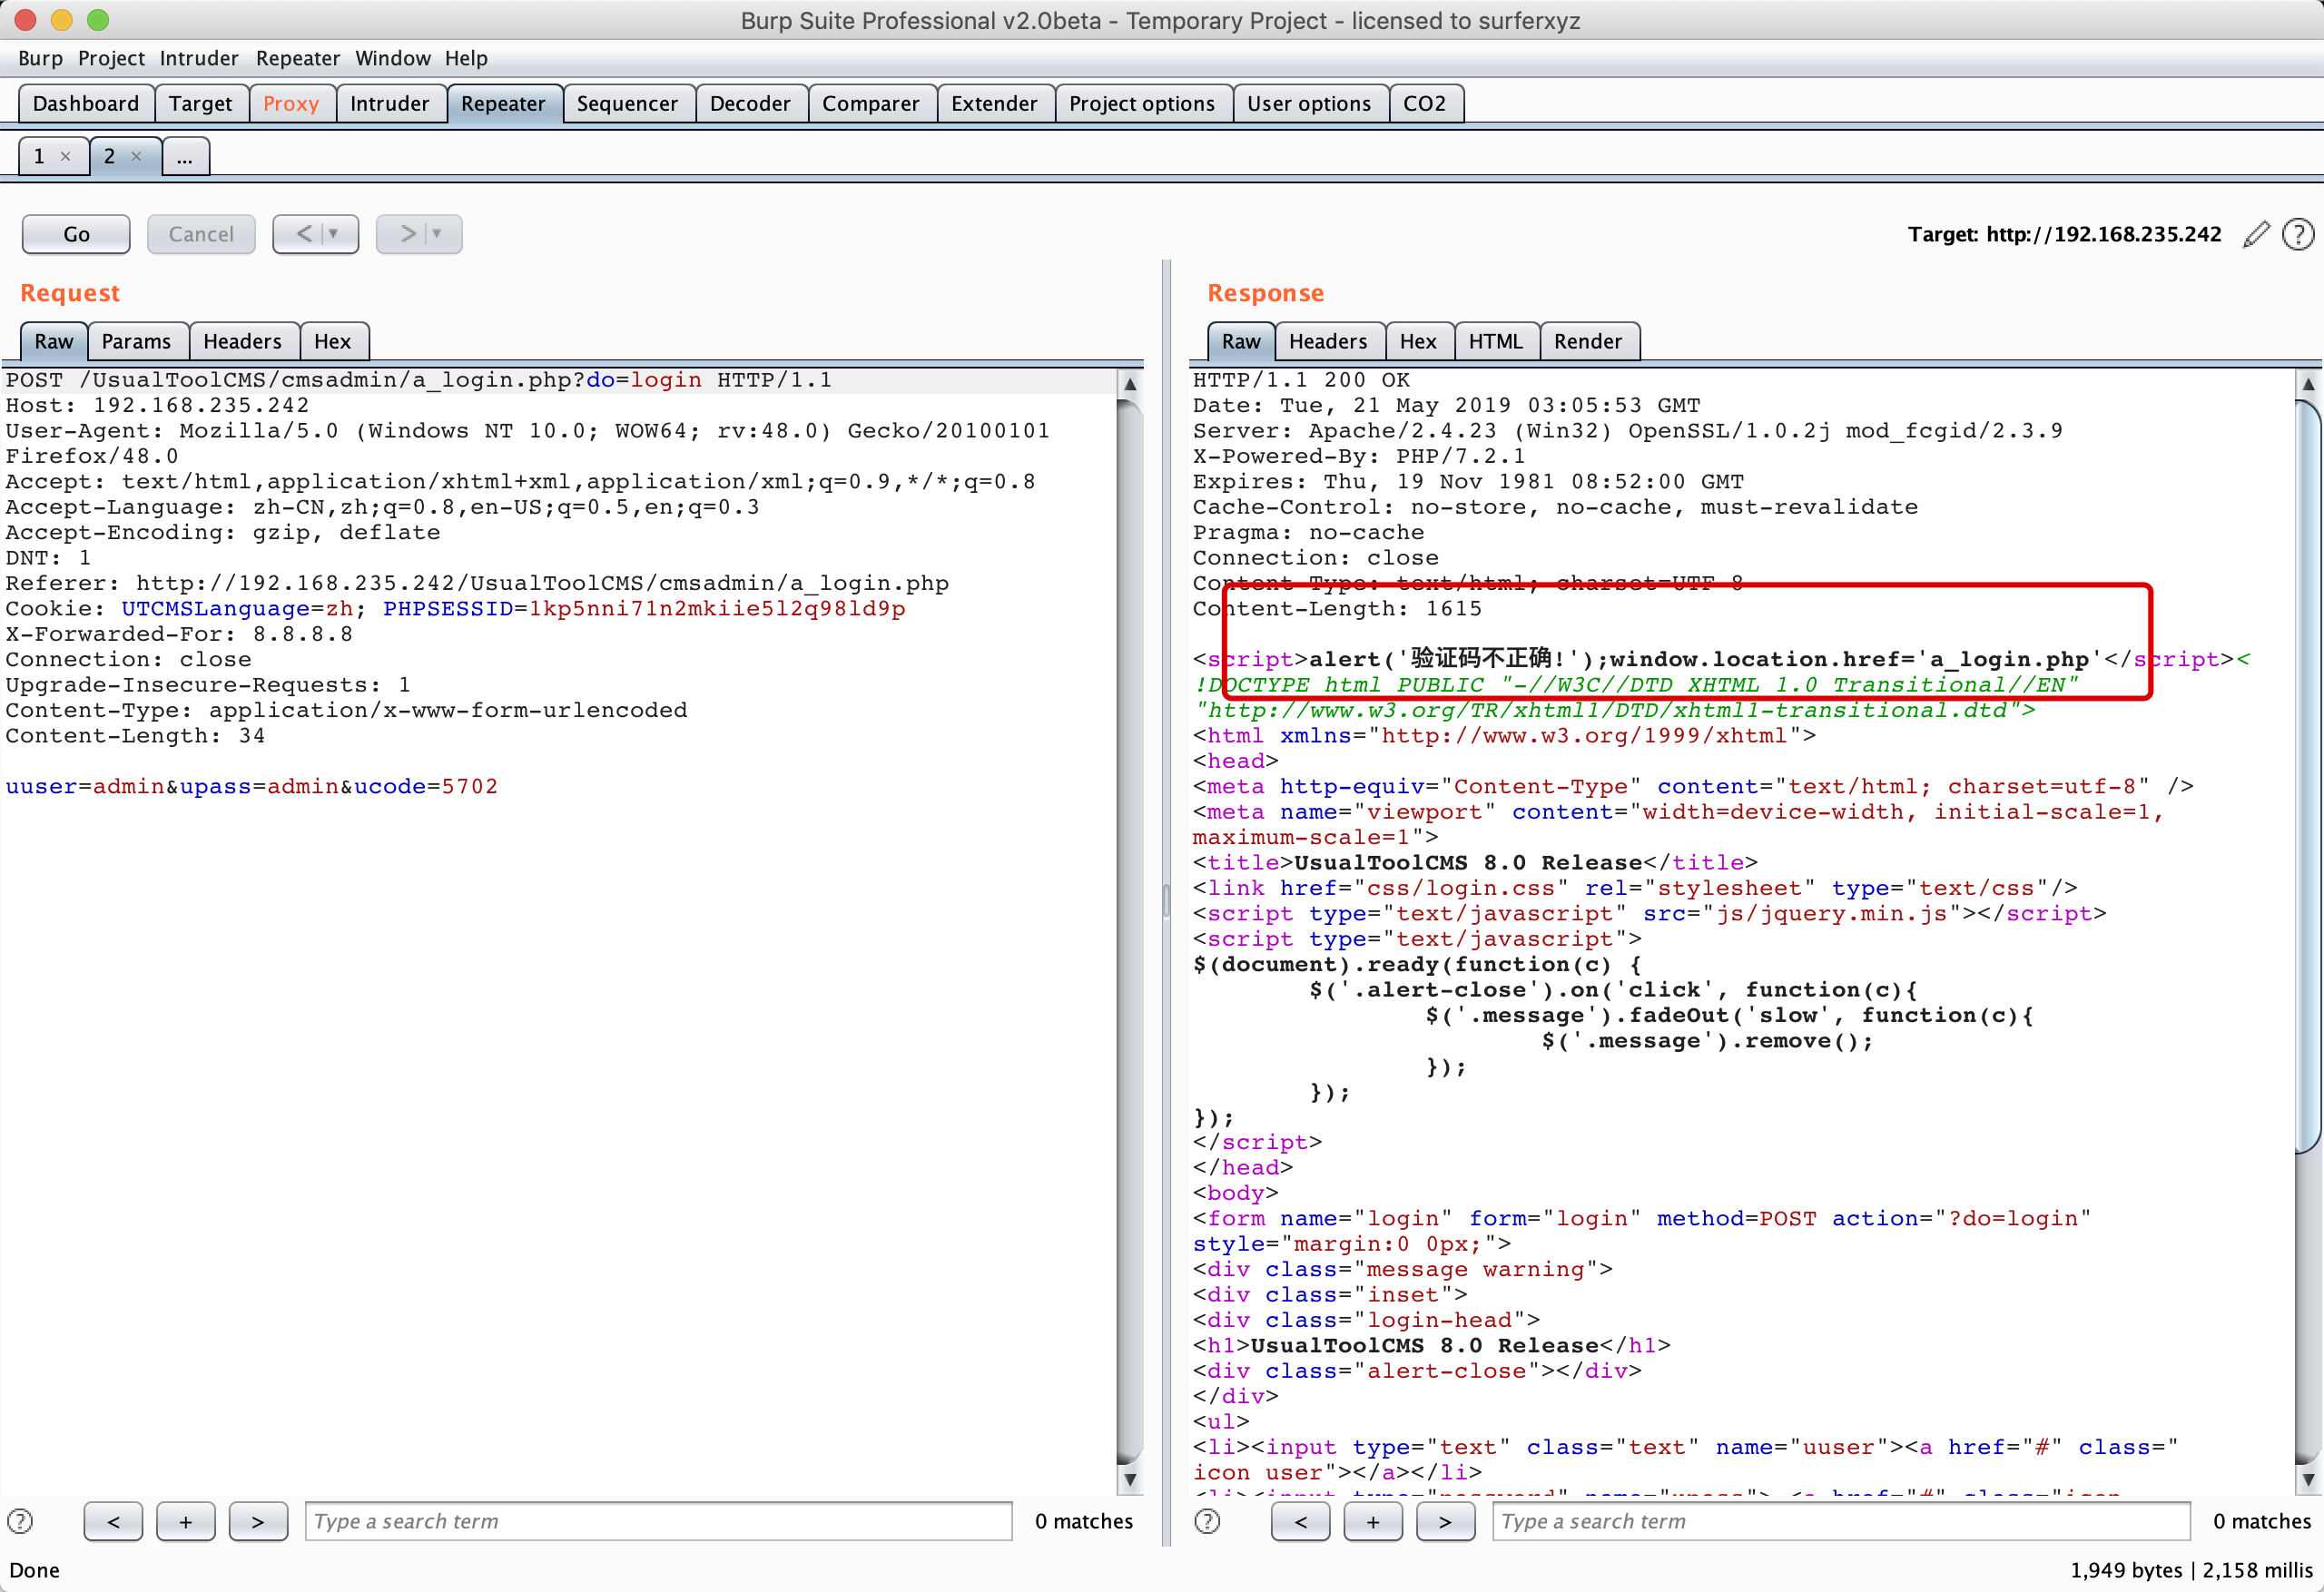Go to next match in response search

[x=1445, y=1521]
